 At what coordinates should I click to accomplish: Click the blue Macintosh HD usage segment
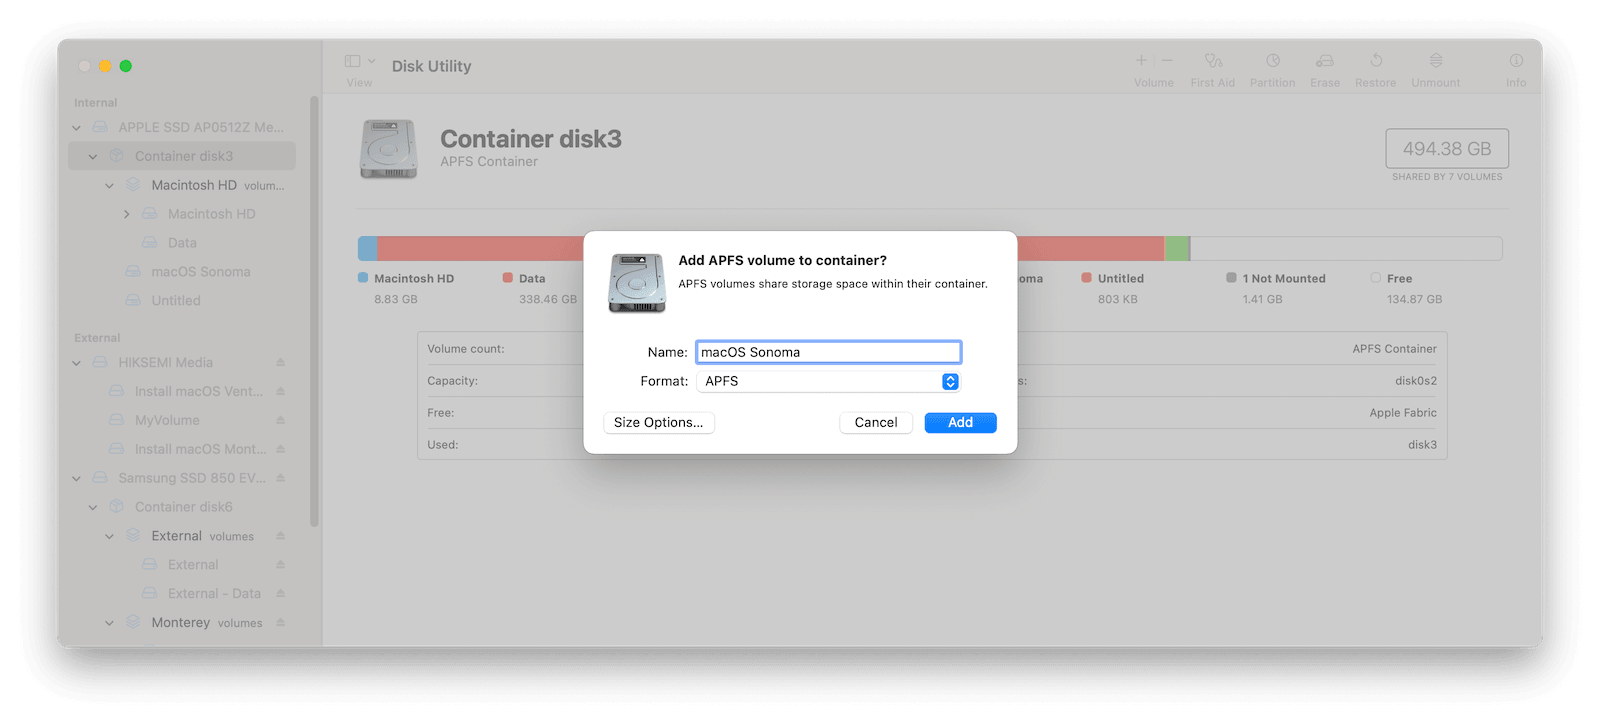[368, 248]
